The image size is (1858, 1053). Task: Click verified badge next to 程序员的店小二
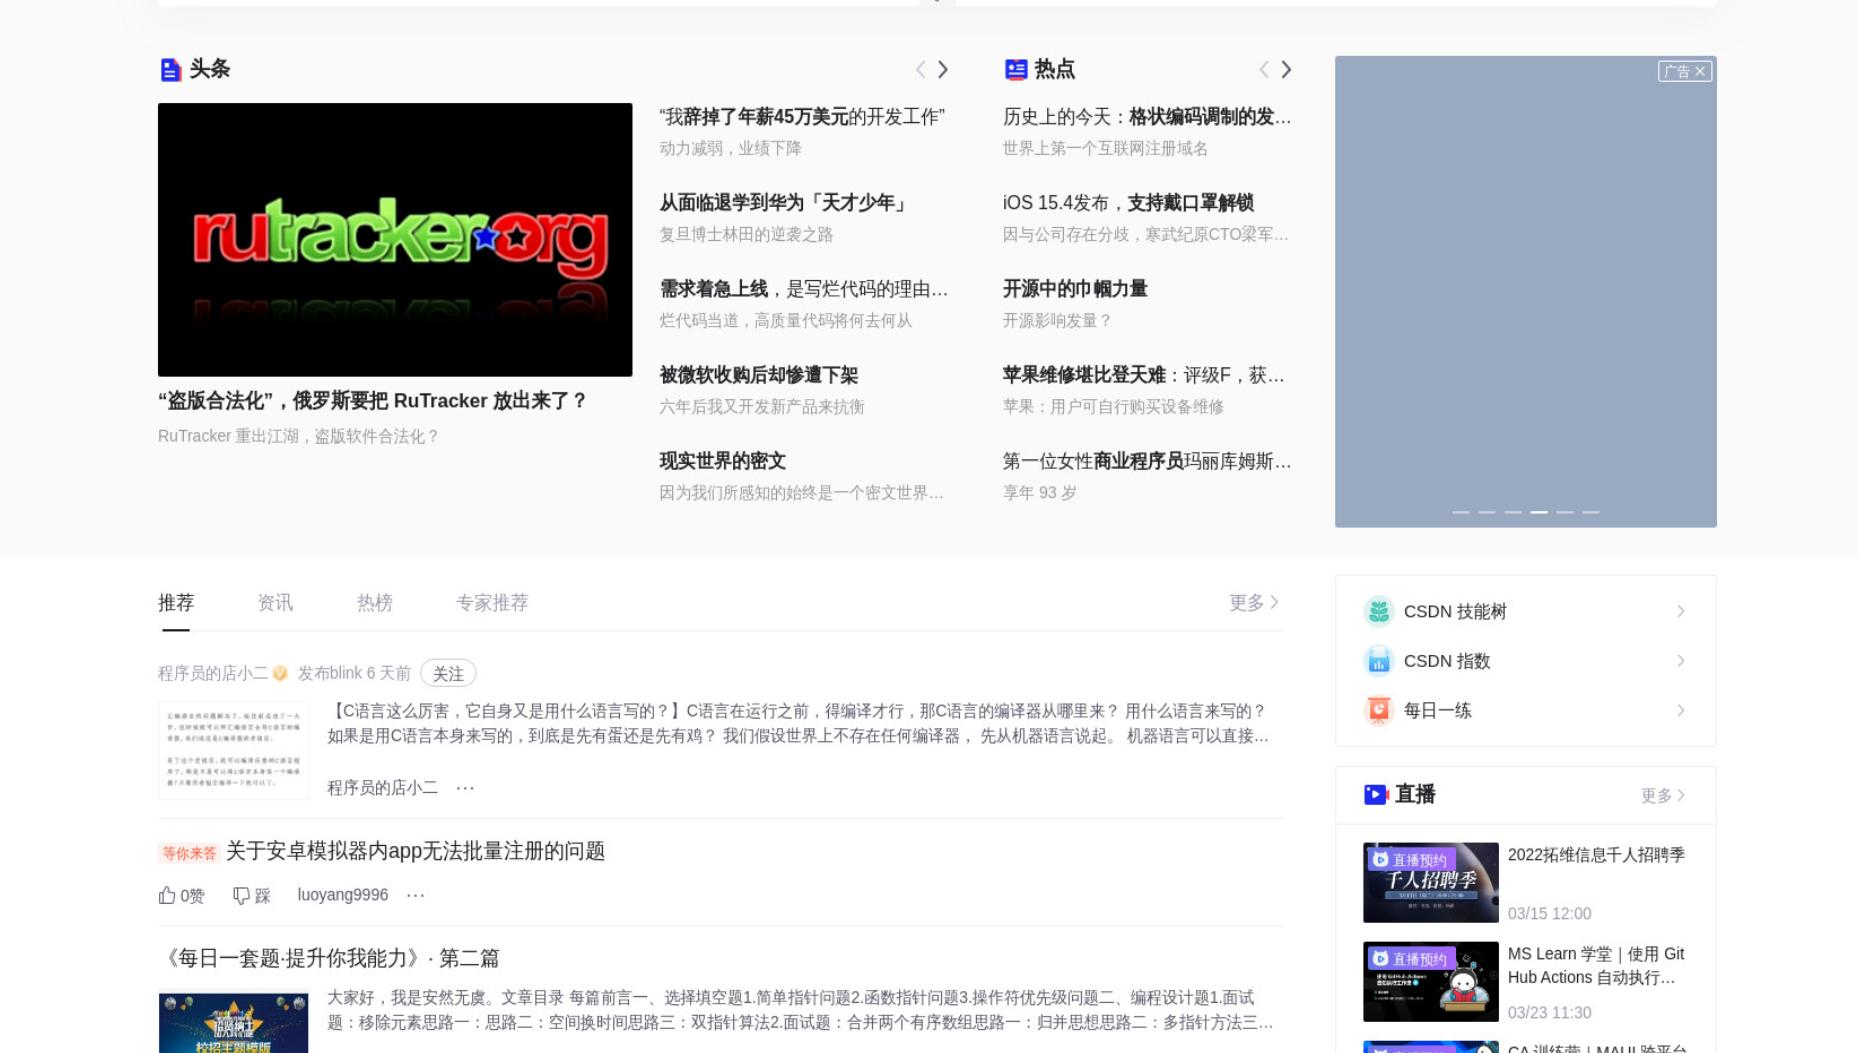click(280, 673)
